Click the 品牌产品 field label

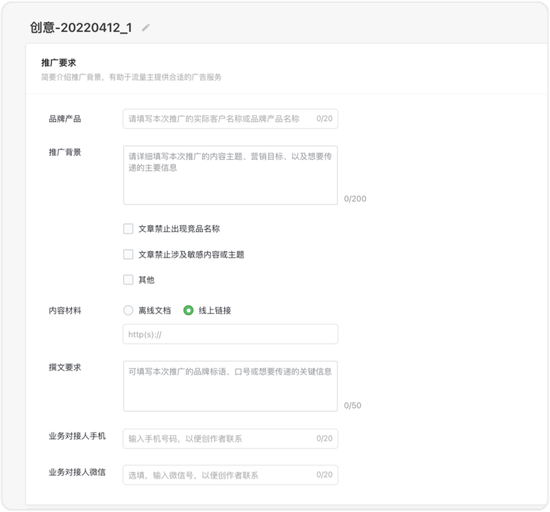65,119
